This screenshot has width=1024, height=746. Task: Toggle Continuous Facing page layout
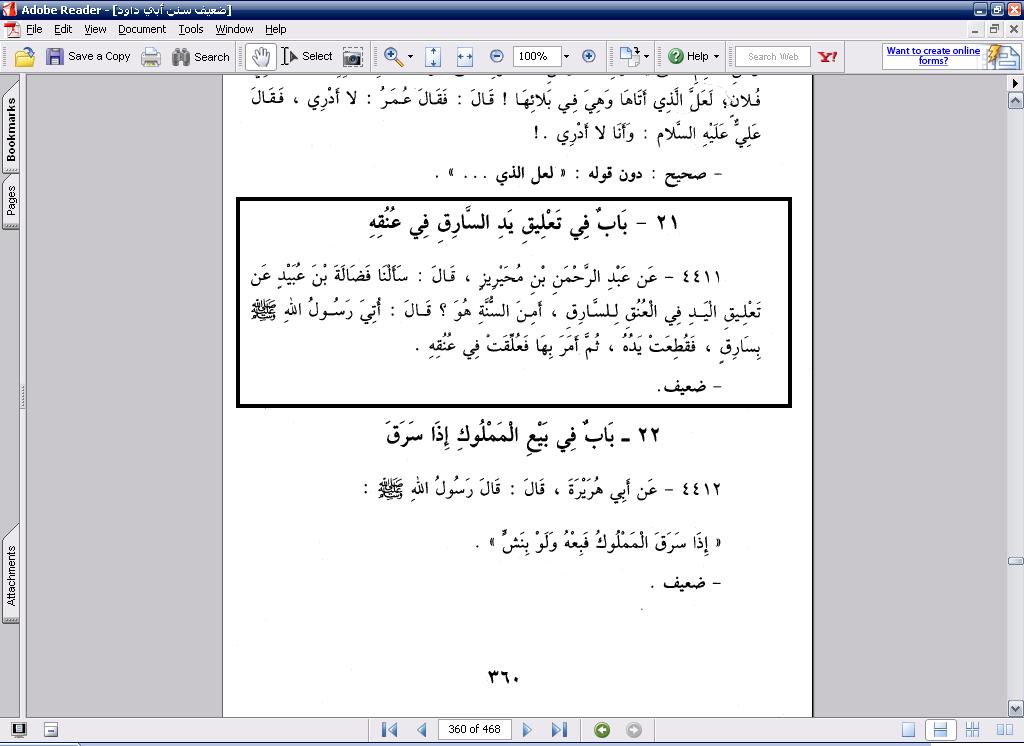pyautogui.click(x=971, y=730)
